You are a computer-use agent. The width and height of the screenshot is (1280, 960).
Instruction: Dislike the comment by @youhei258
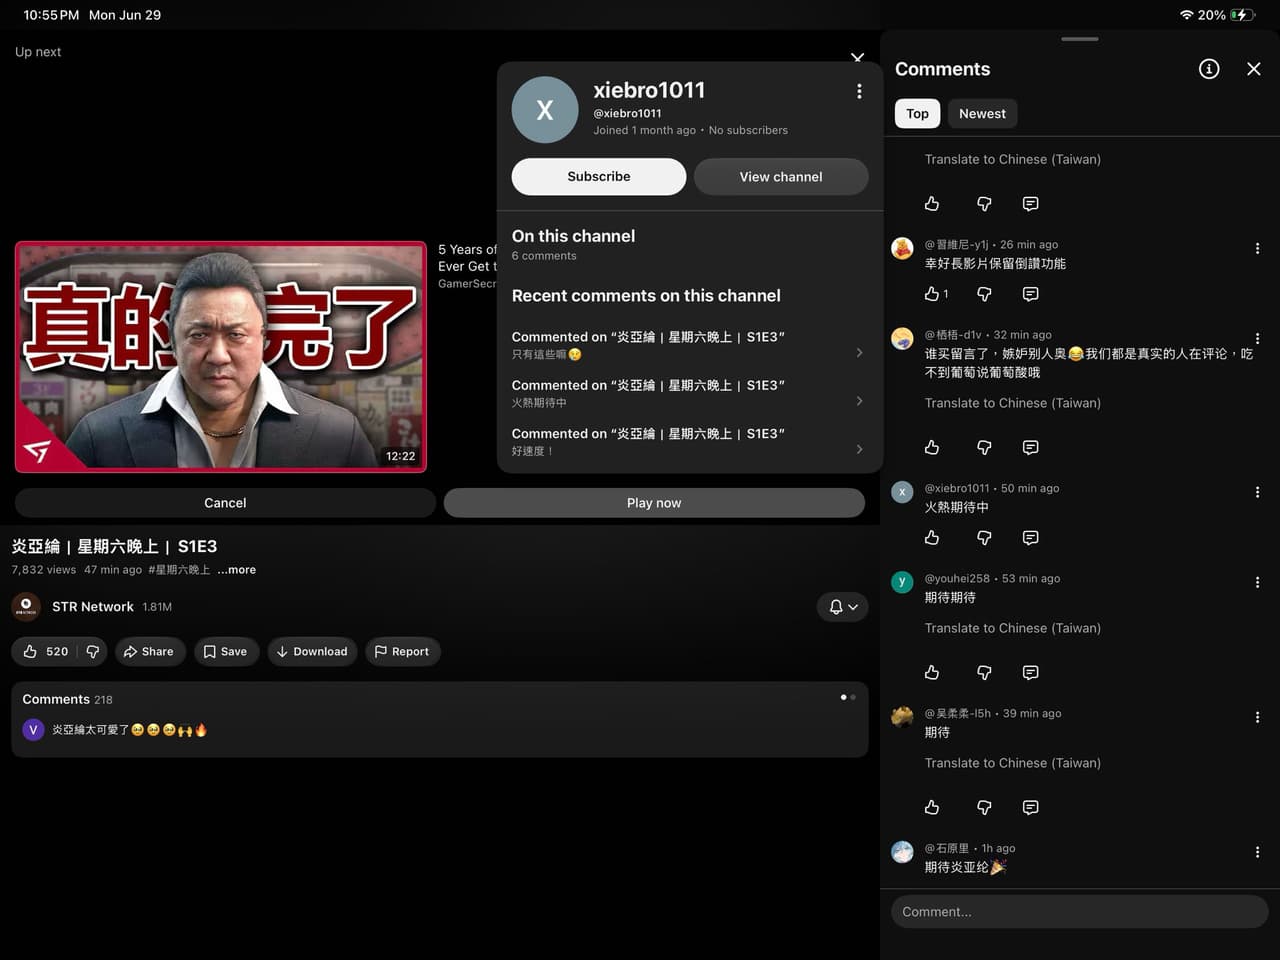tap(984, 673)
